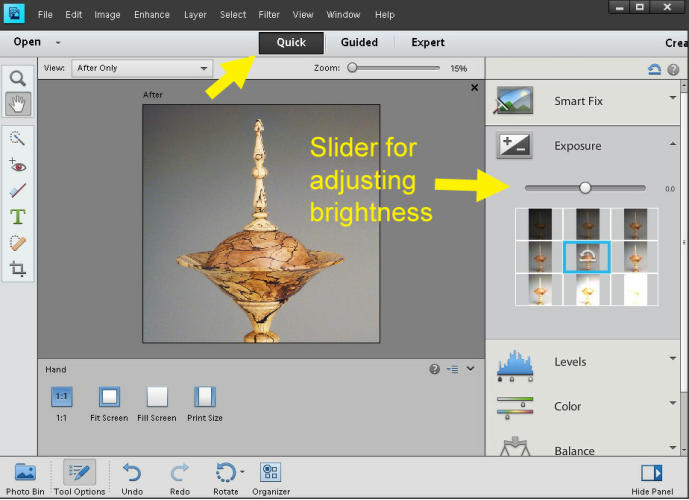The width and height of the screenshot is (689, 500).
Task: Select the Zoom magnifier tool
Action: tap(17, 78)
